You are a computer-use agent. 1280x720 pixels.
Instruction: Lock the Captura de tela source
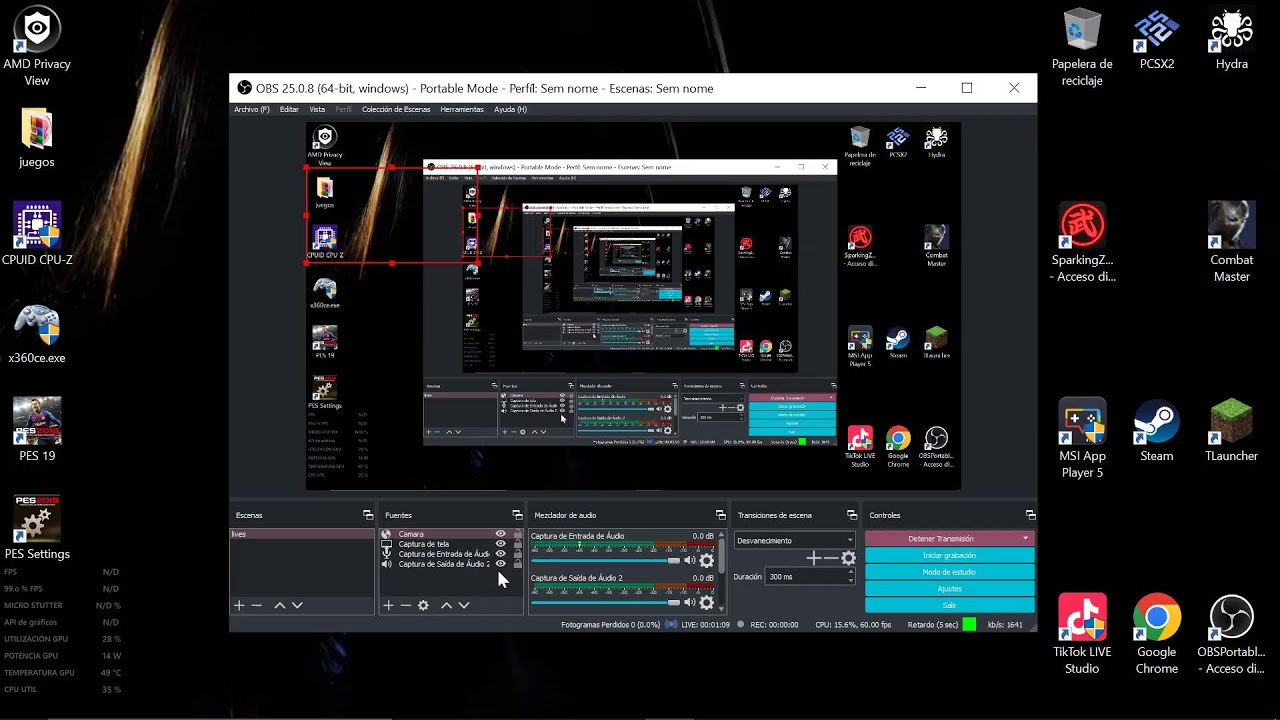pyautogui.click(x=517, y=544)
